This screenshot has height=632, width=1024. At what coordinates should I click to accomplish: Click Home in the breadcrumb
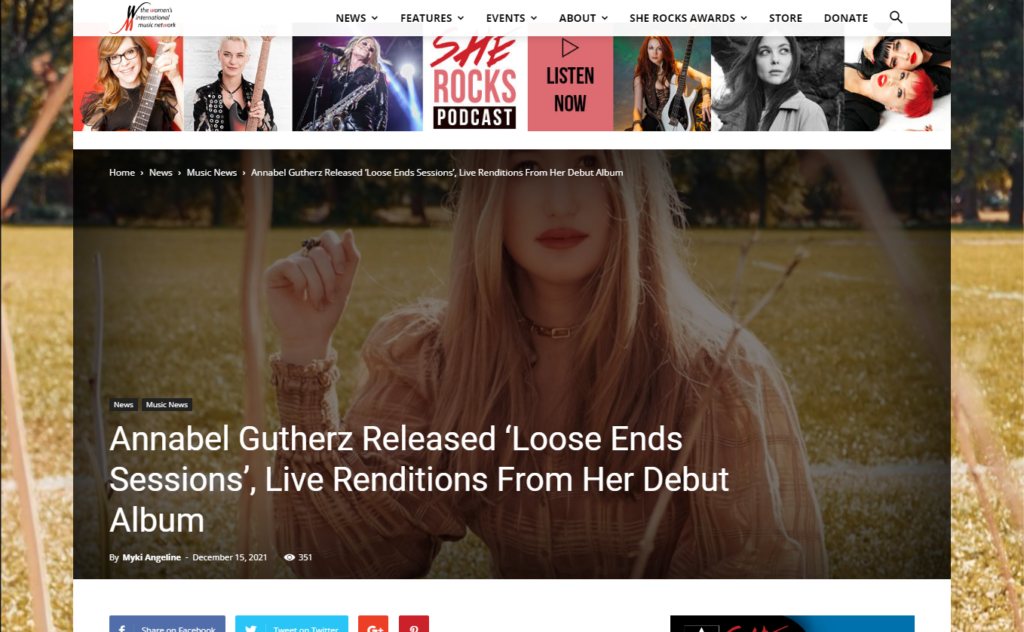pos(122,172)
